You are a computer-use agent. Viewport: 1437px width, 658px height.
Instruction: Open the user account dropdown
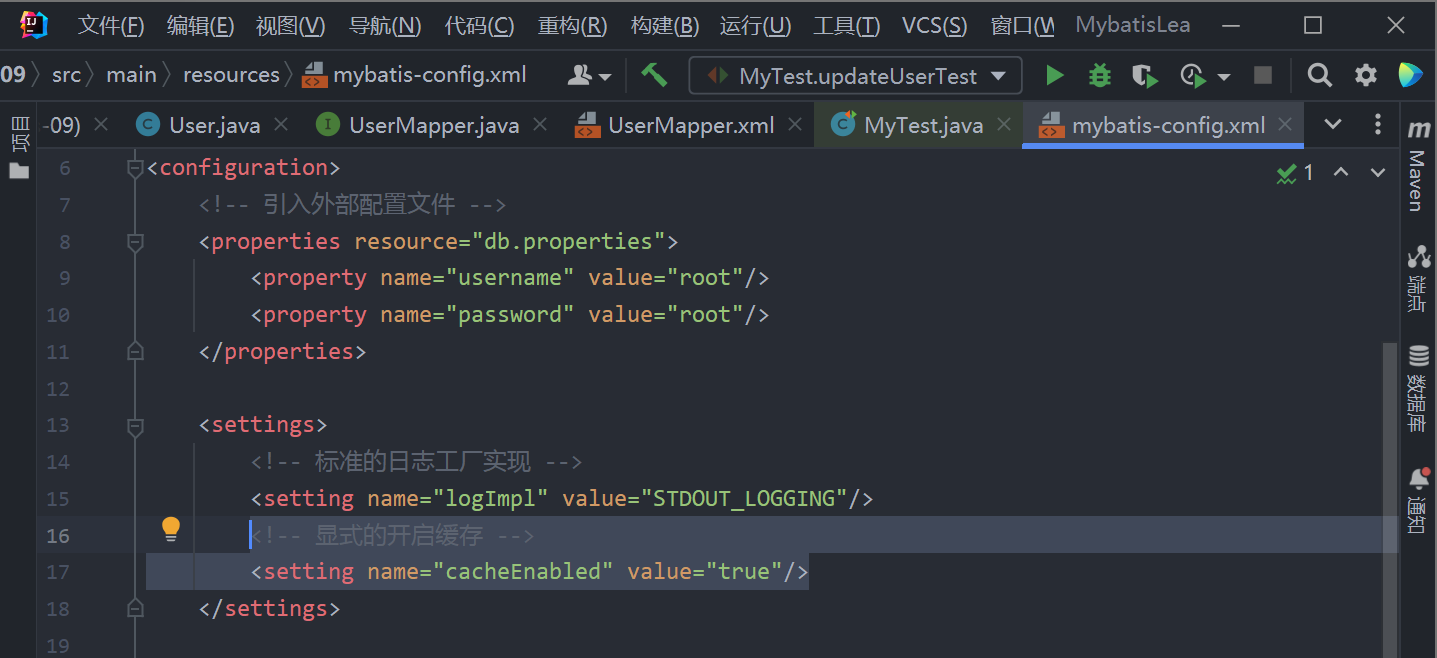click(590, 75)
